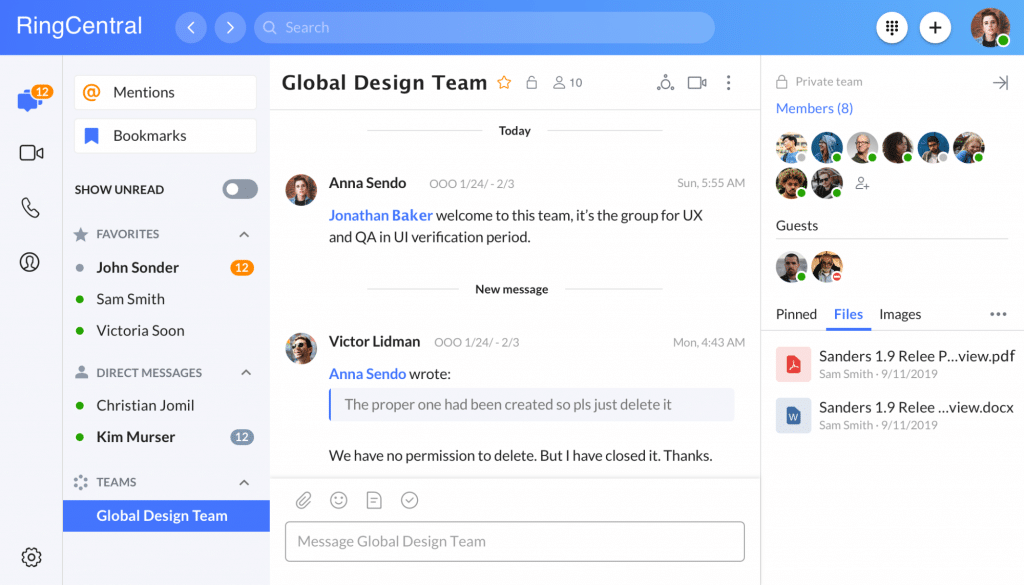Switch to the Pinned tab

click(x=796, y=314)
